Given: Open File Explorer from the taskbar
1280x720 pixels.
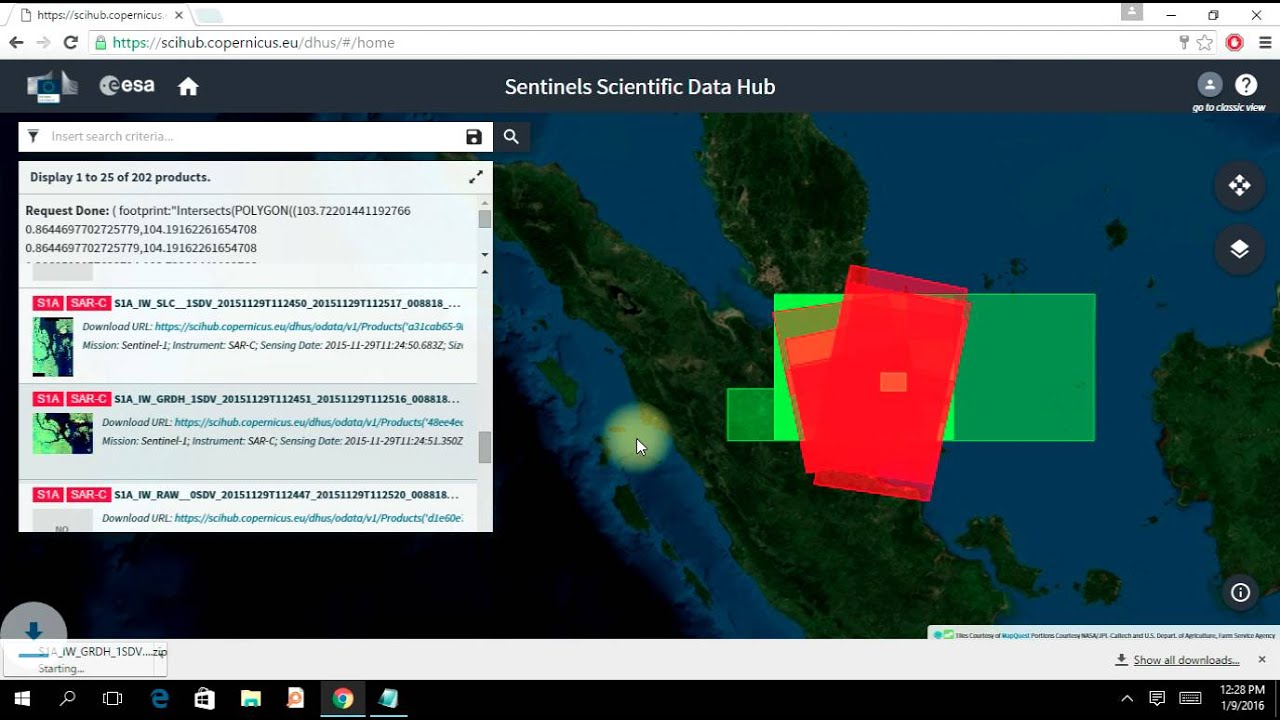Looking at the screenshot, I should tap(251, 698).
